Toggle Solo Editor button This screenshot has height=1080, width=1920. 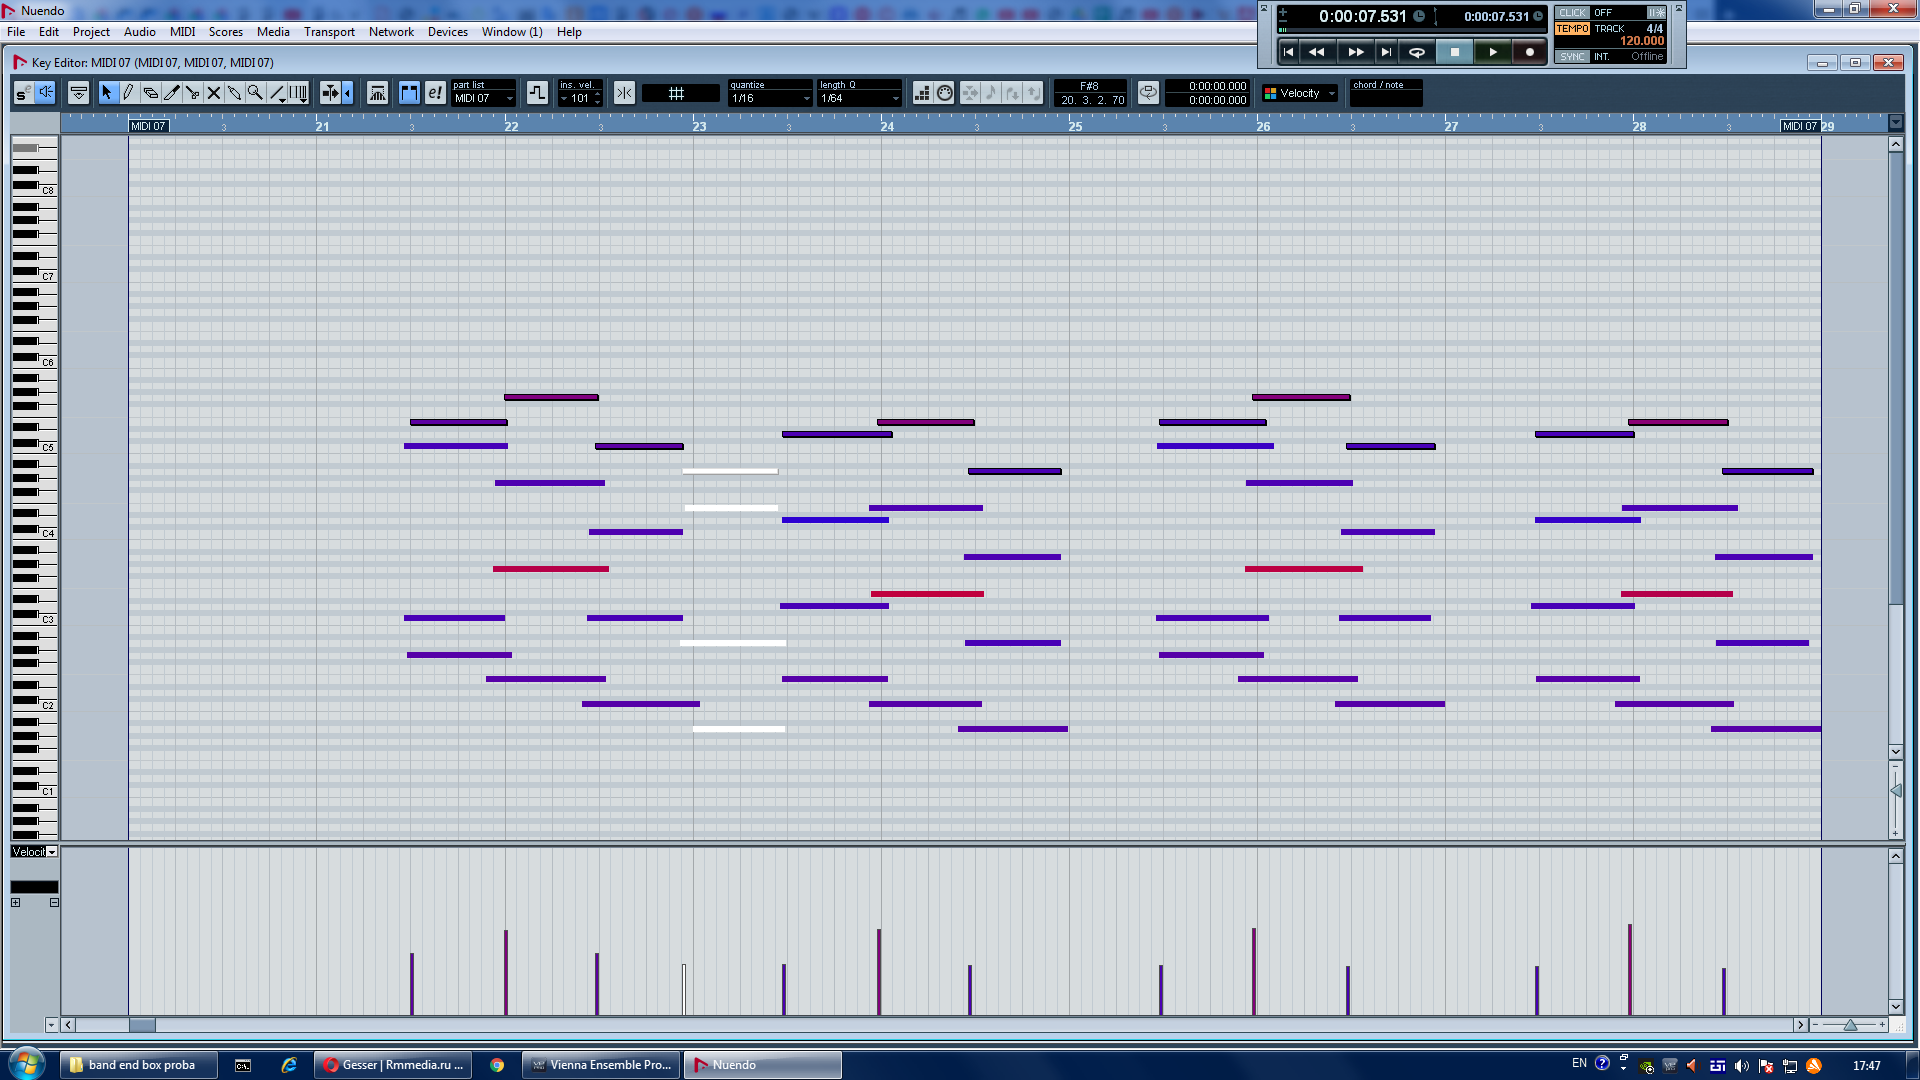pyautogui.click(x=23, y=93)
